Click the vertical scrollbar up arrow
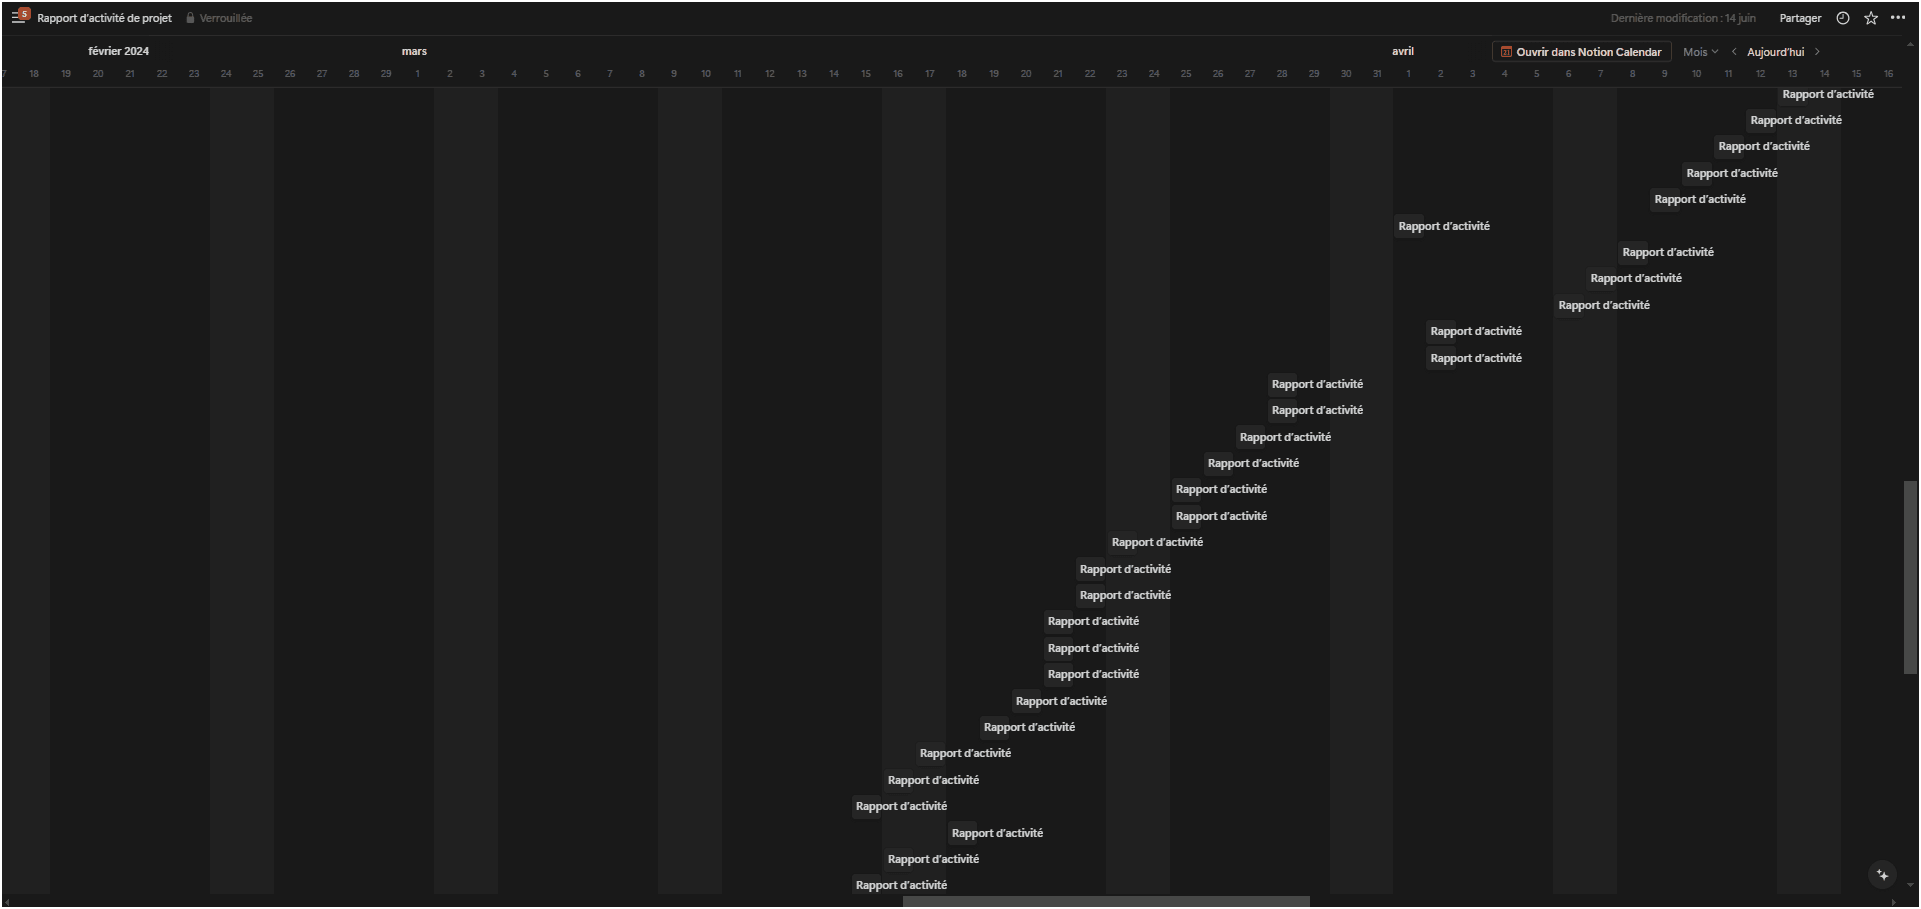The height and width of the screenshot is (909, 1921). point(1910,43)
